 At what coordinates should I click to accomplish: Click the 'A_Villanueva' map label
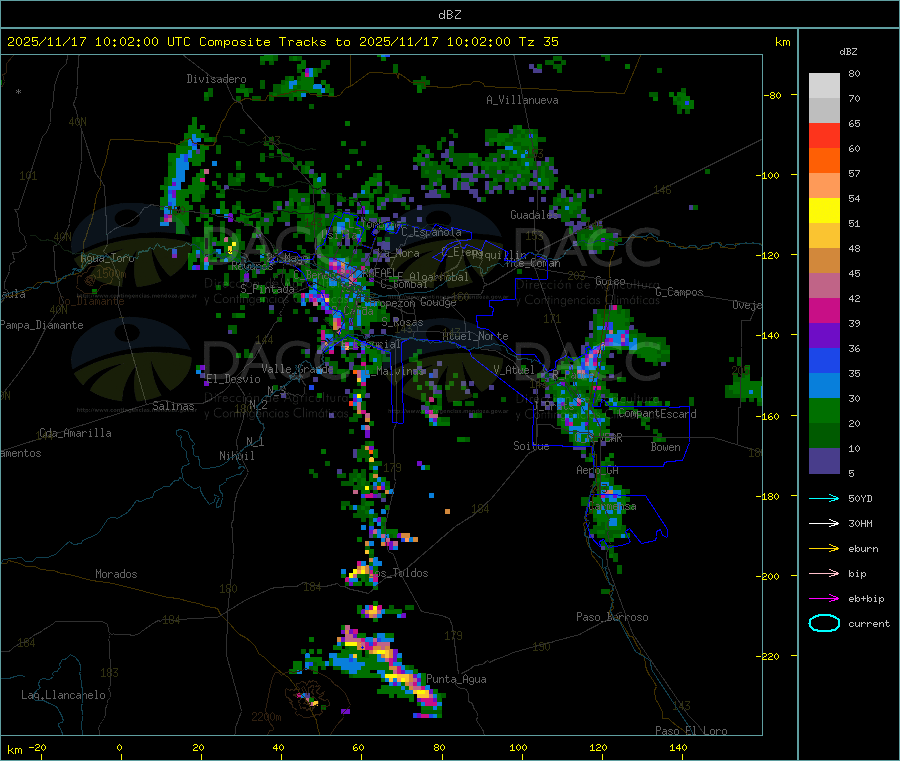522,100
